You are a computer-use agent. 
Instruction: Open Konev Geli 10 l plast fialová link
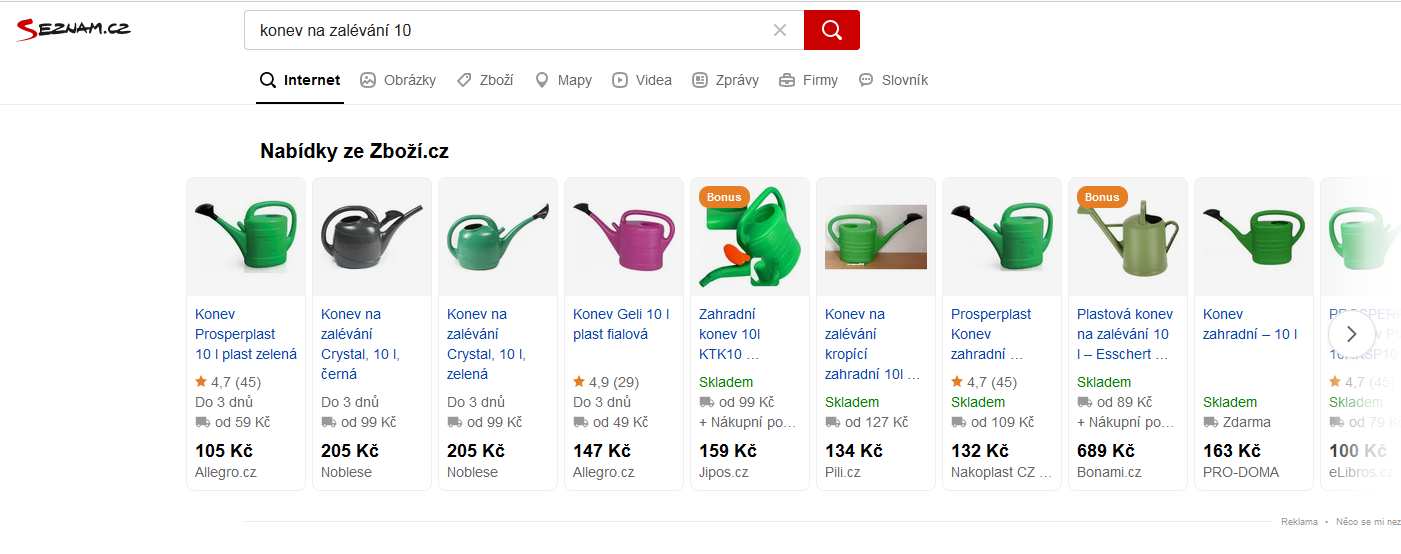pos(621,324)
